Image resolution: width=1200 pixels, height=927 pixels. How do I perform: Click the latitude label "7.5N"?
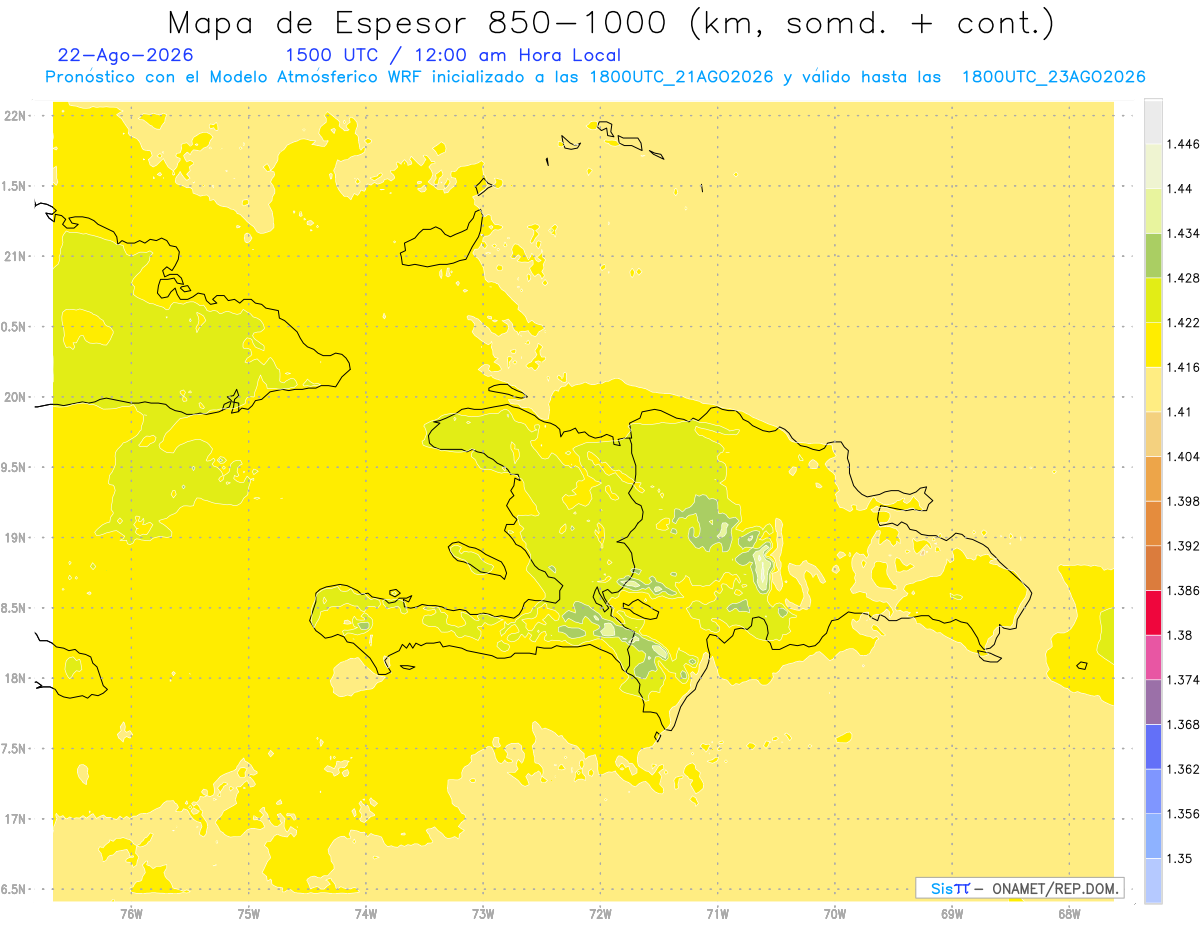[x=14, y=749]
